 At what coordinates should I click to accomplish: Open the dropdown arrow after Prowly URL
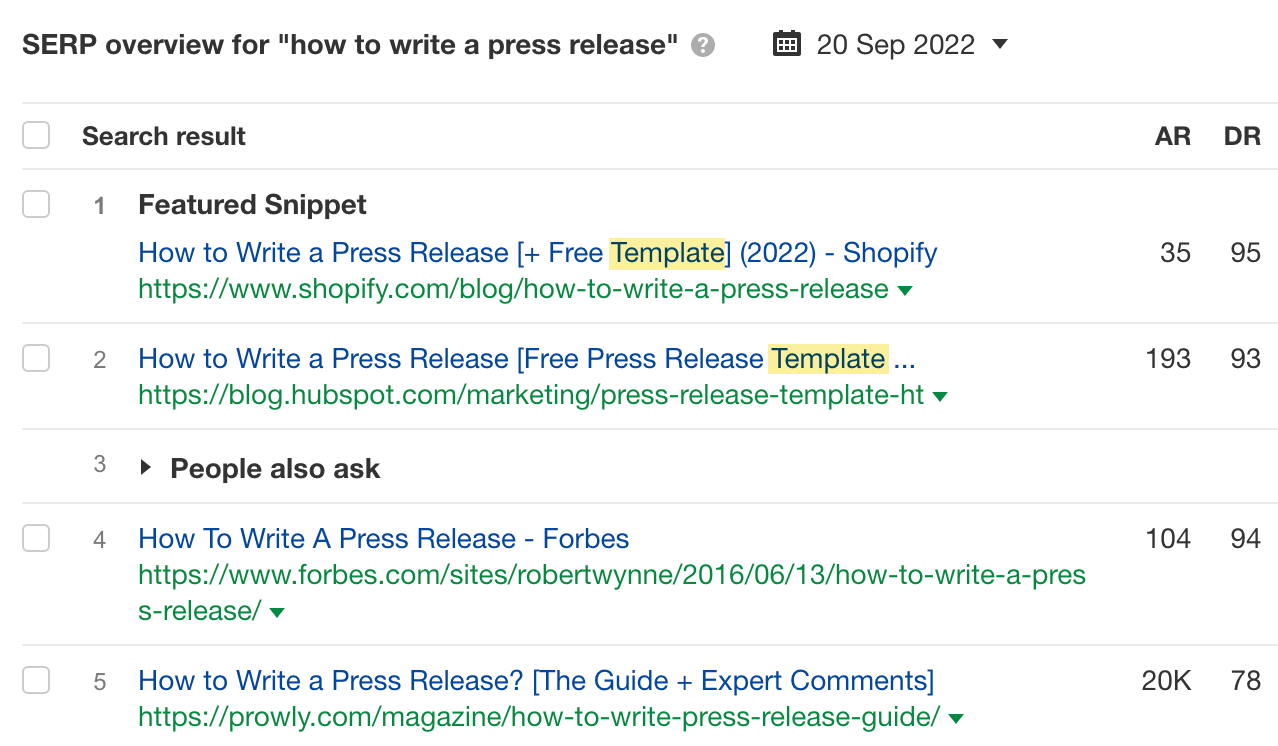(956, 717)
